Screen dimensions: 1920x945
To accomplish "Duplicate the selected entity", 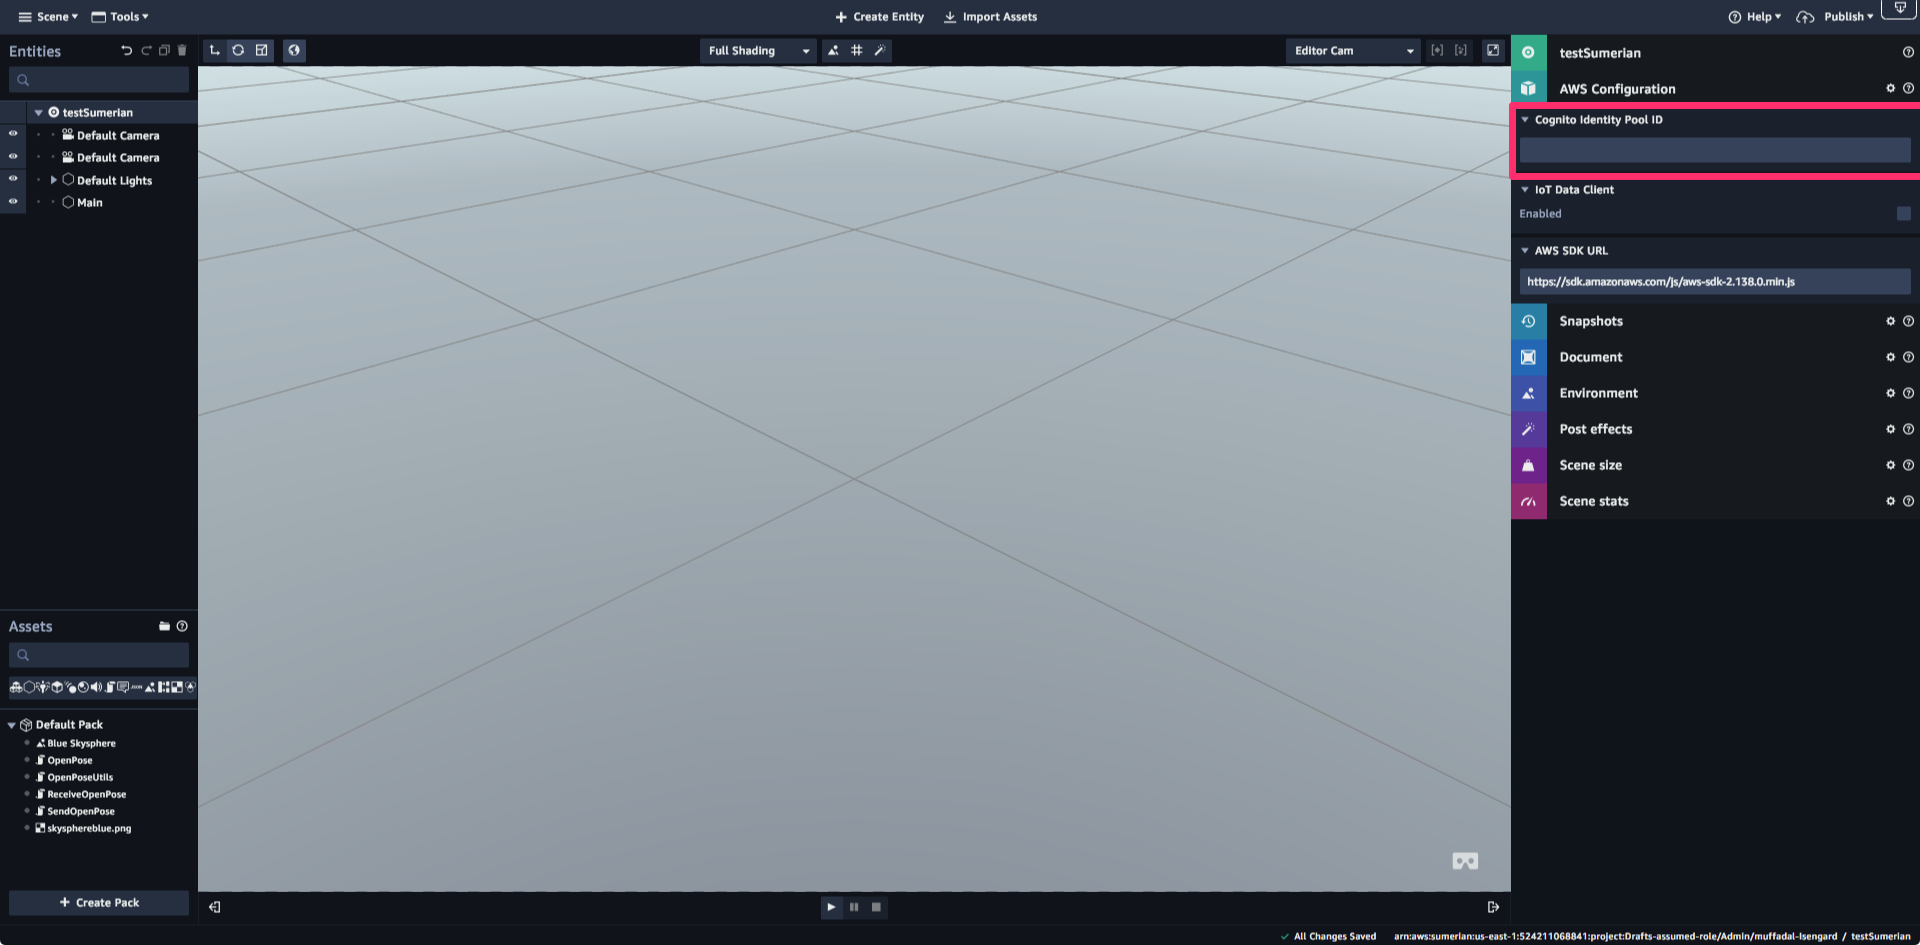I will [164, 50].
